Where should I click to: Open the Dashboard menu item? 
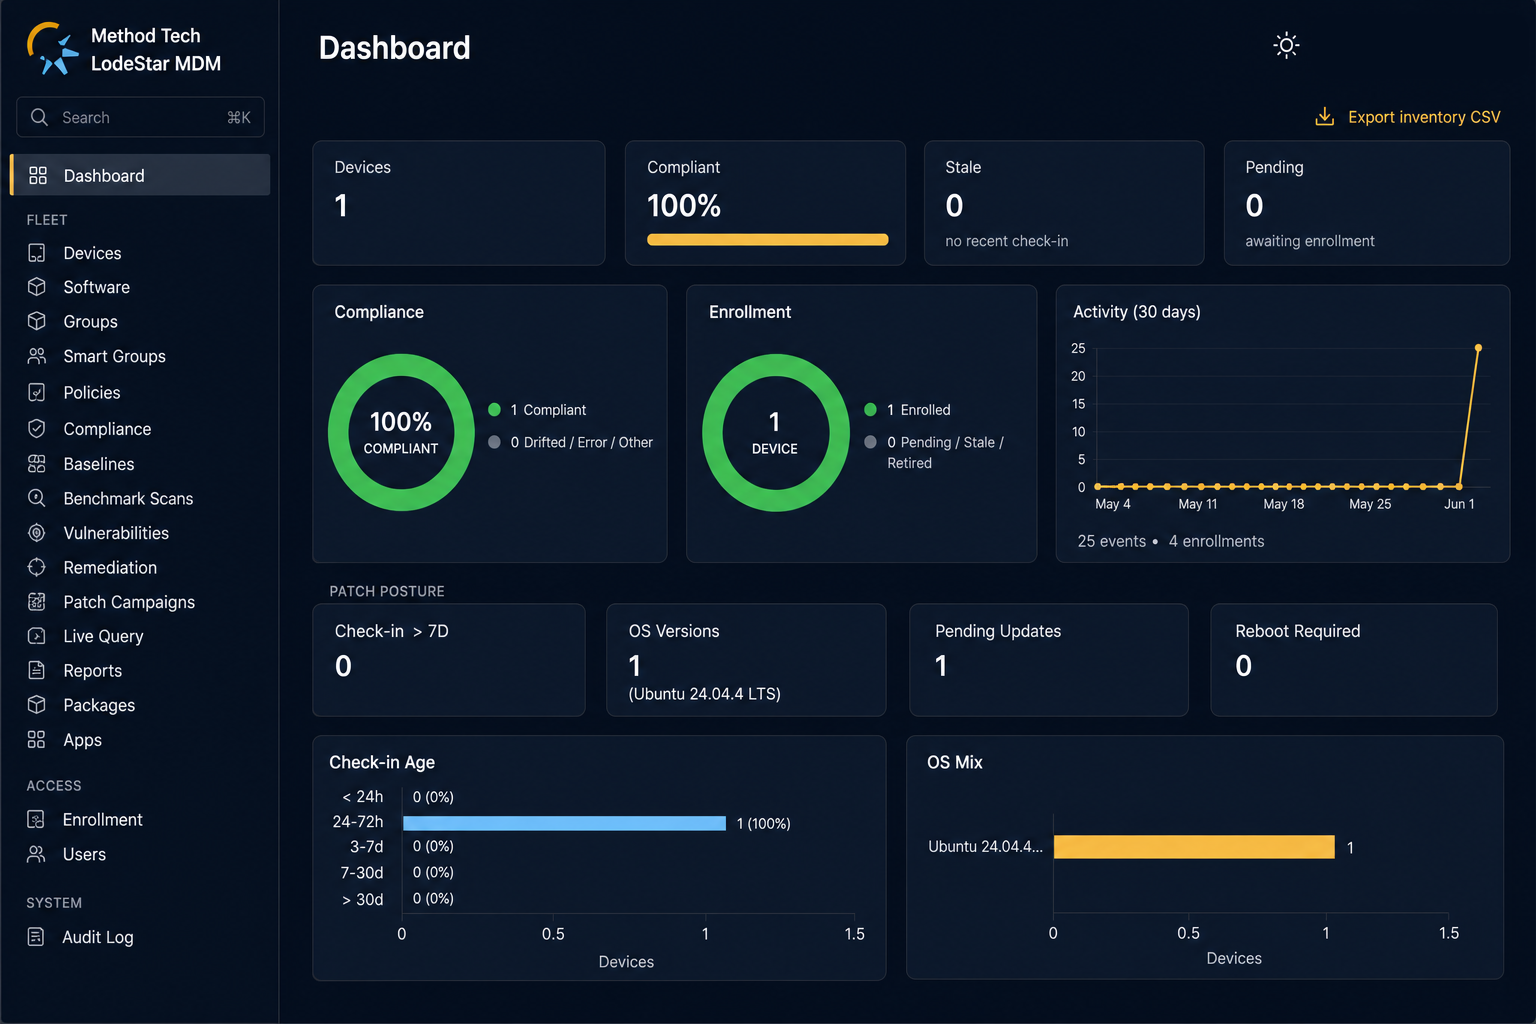(140, 175)
